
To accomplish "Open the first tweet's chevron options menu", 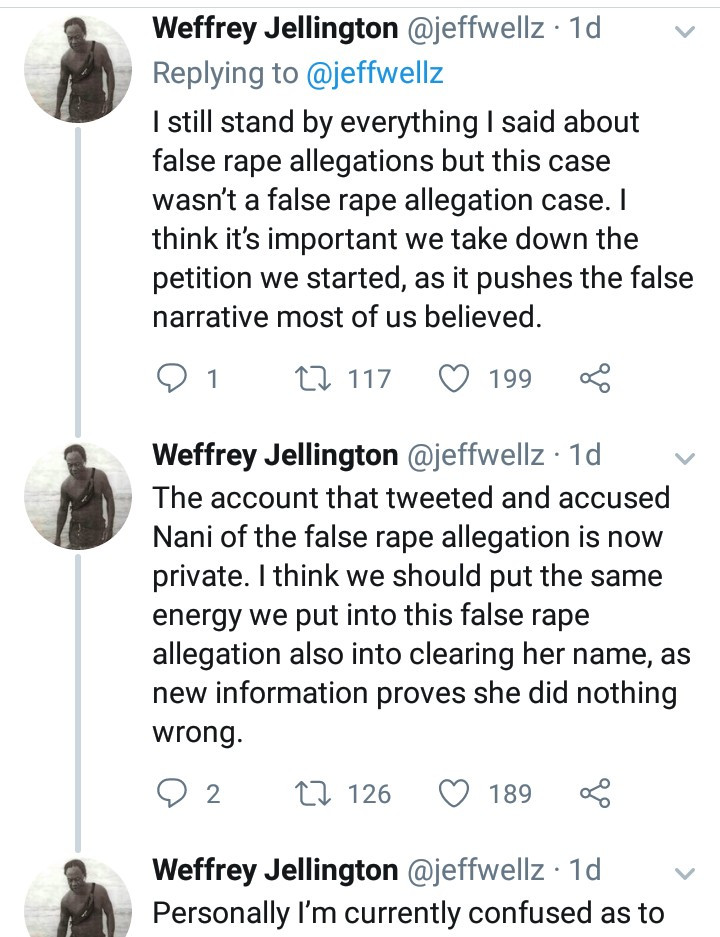I will coord(685,33).
